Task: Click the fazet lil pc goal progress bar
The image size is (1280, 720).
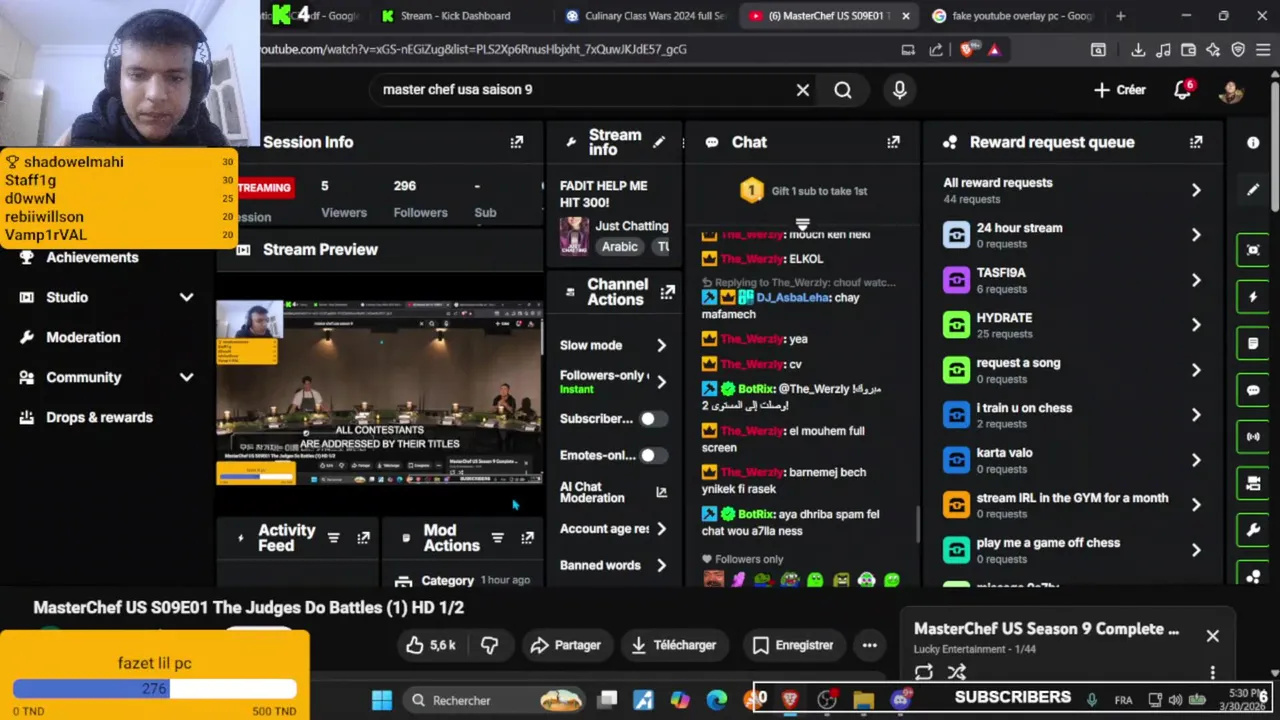Action: click(x=155, y=689)
